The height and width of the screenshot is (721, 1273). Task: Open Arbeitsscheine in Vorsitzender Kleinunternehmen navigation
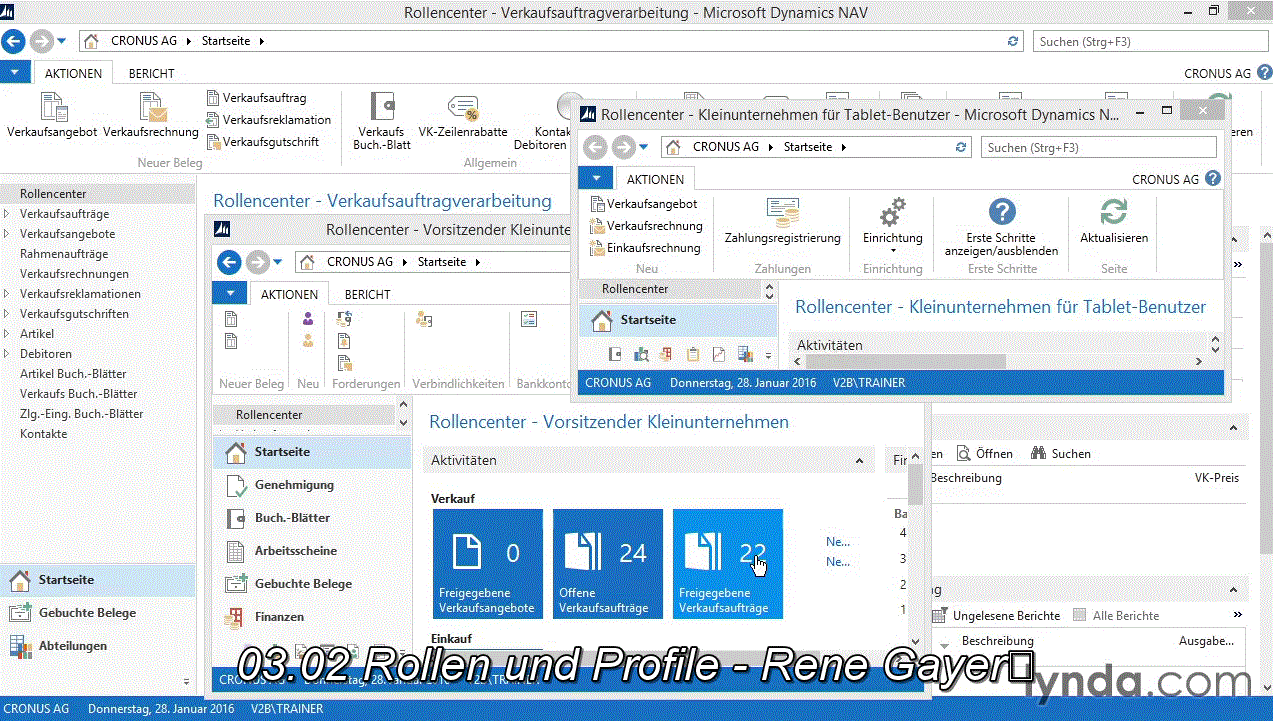click(x=295, y=551)
